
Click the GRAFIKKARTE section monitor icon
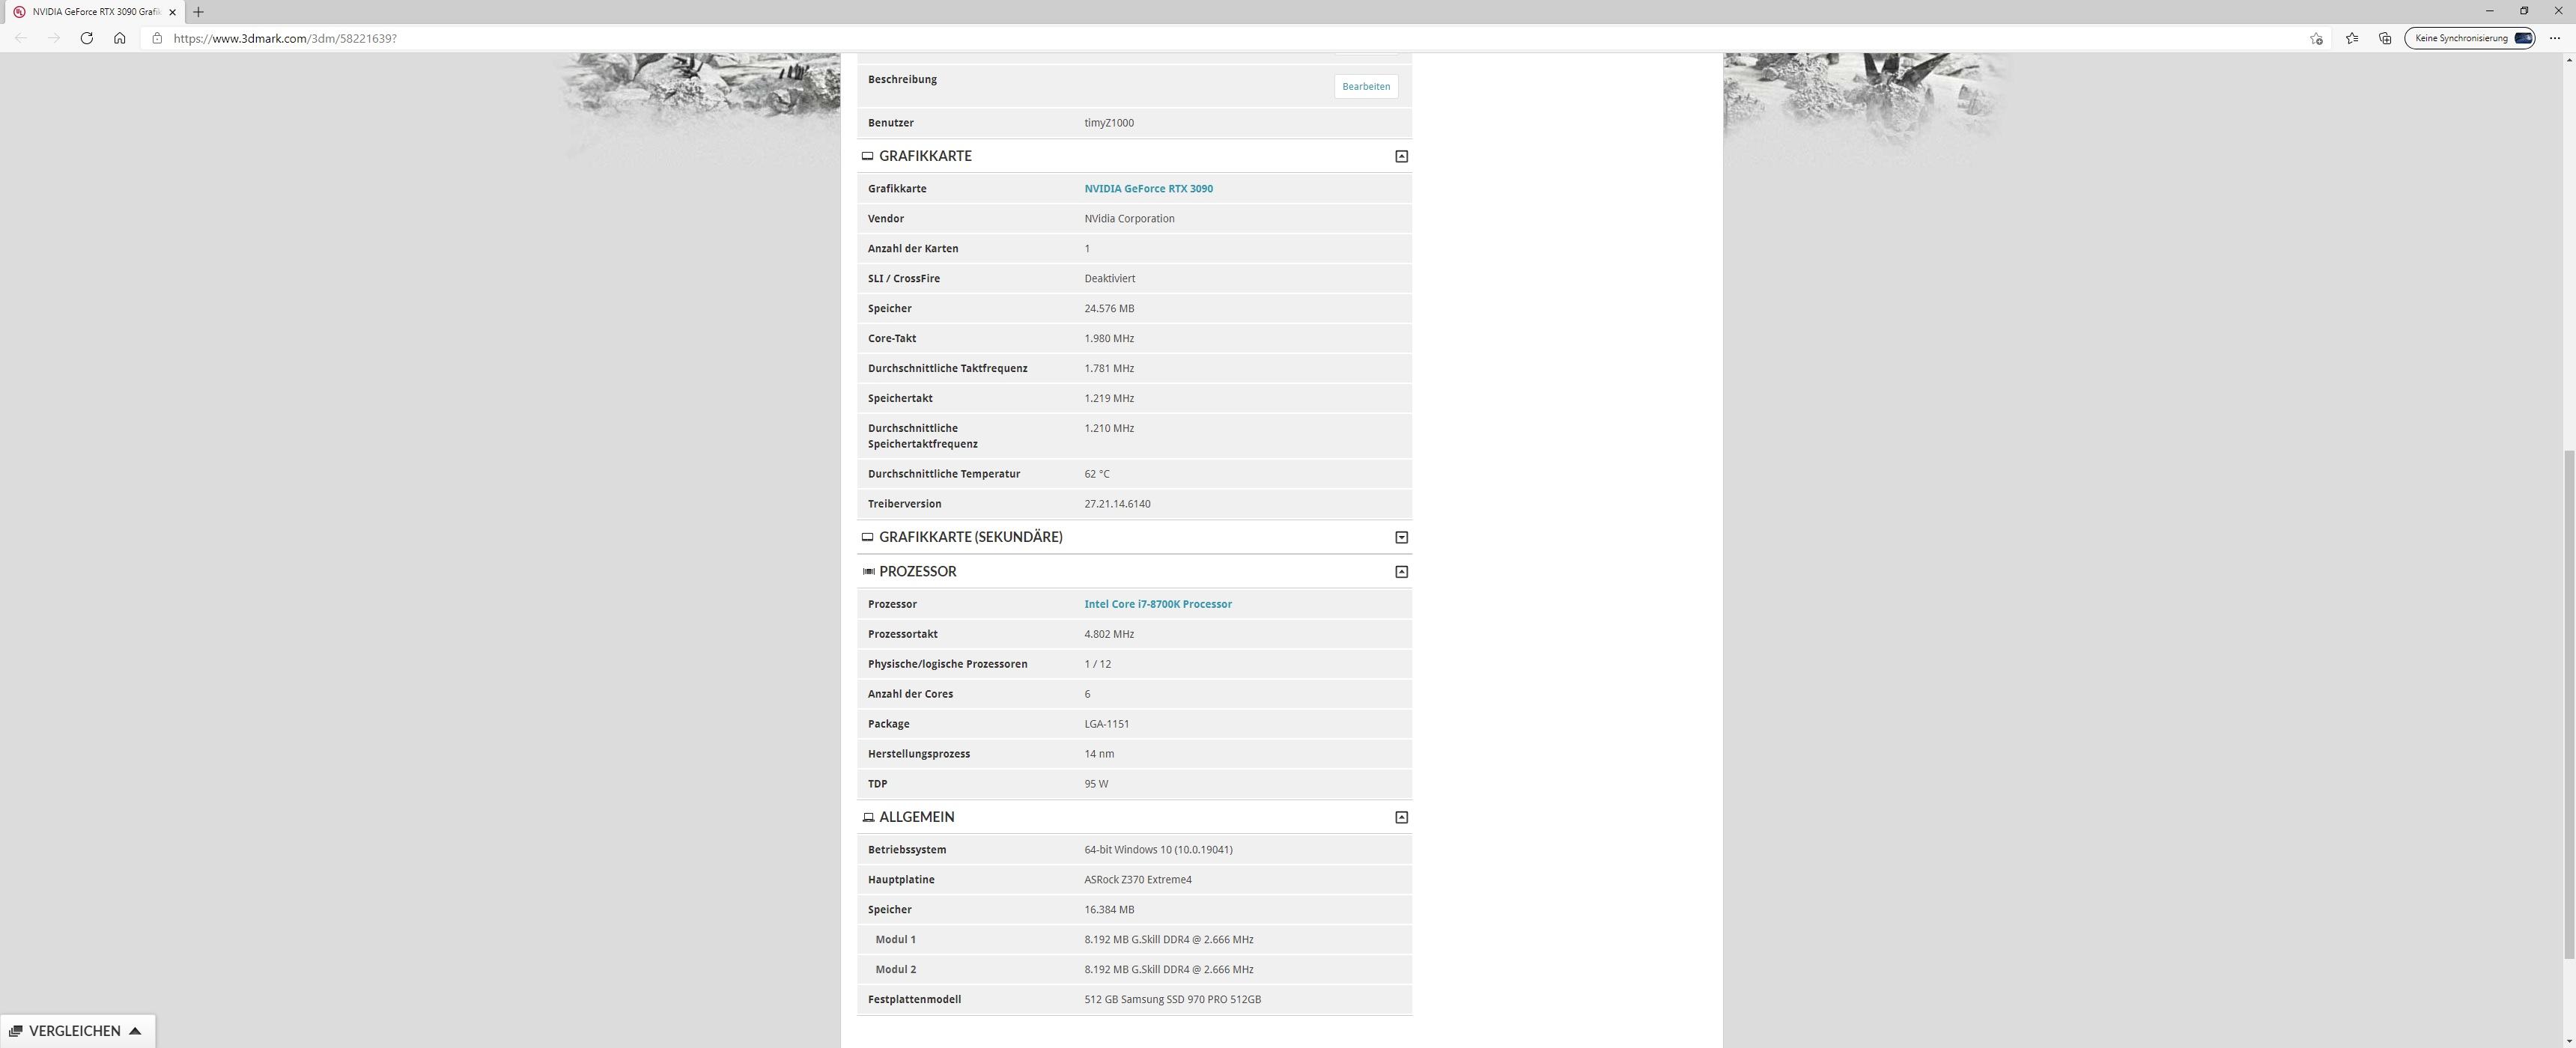[867, 156]
